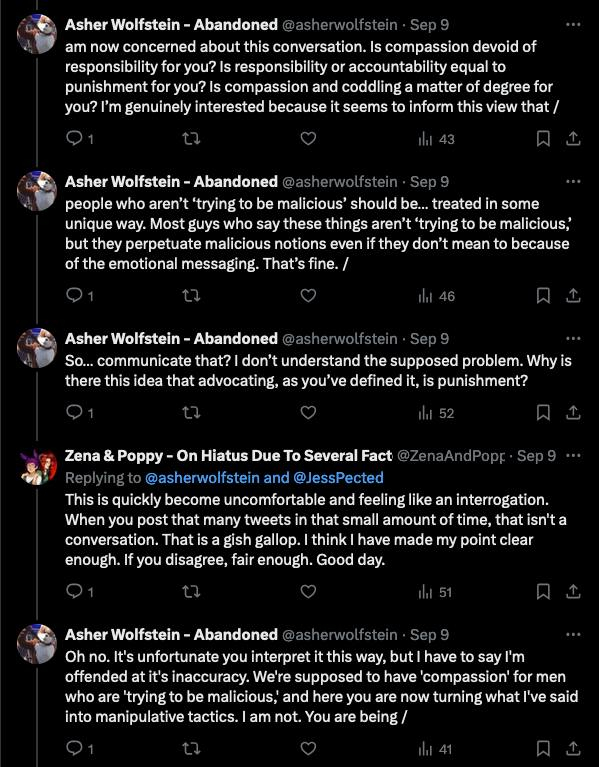
Task: Open Asher Wolfstein avatar on first tweet
Action: [x=37, y=34]
